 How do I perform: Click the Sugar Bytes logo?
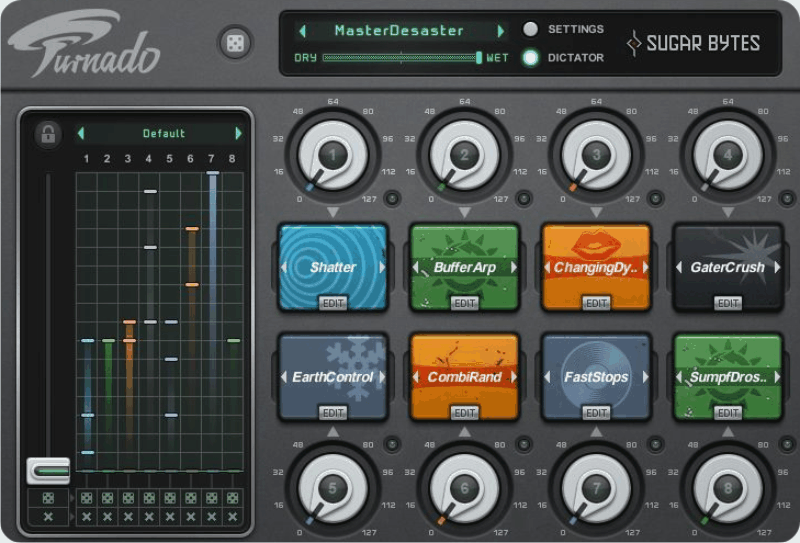pos(694,43)
